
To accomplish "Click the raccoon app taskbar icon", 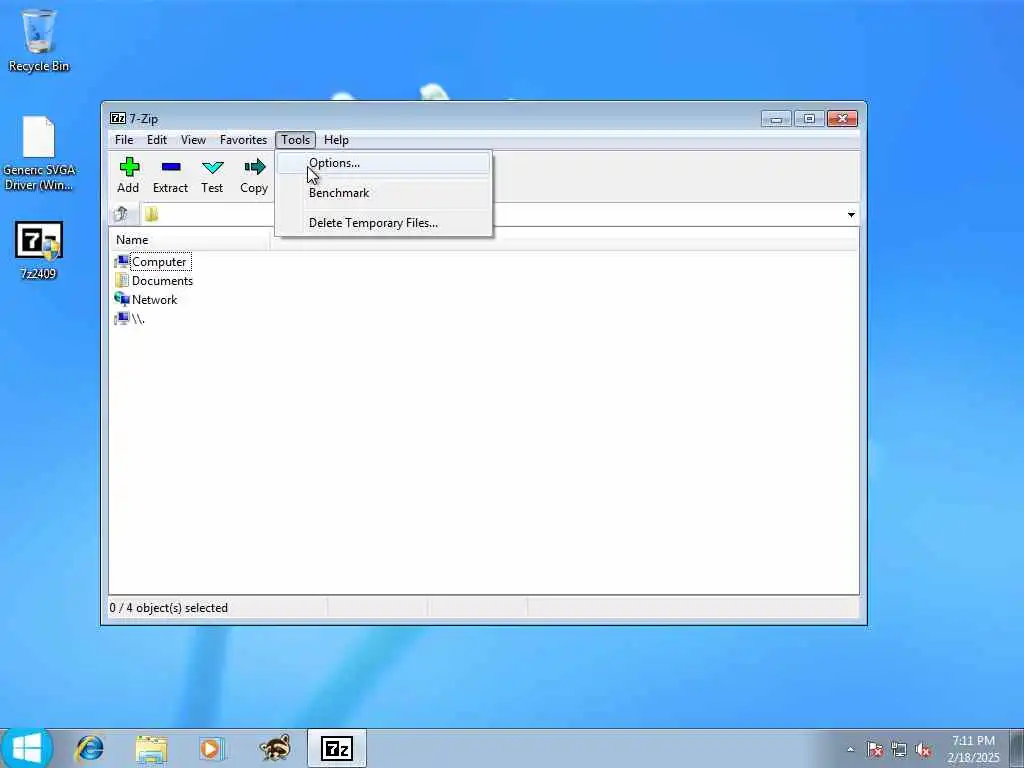I will click(275, 748).
